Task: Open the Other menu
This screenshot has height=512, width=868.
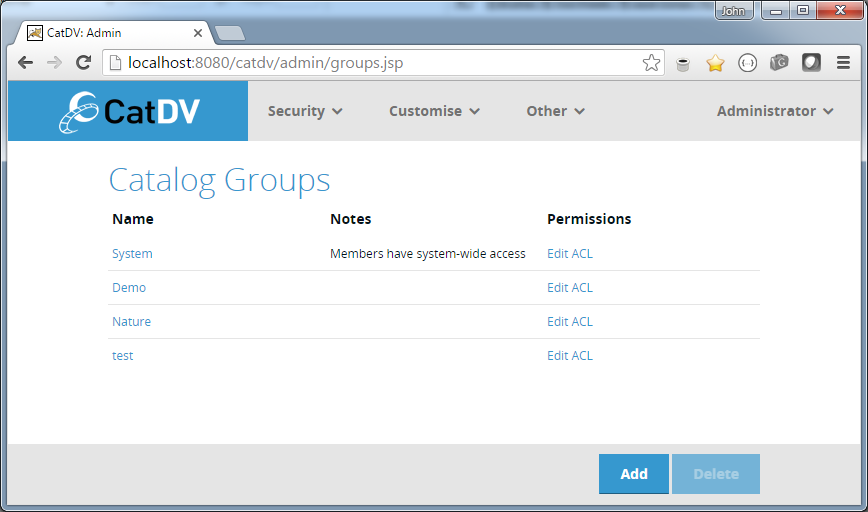Action: point(555,111)
